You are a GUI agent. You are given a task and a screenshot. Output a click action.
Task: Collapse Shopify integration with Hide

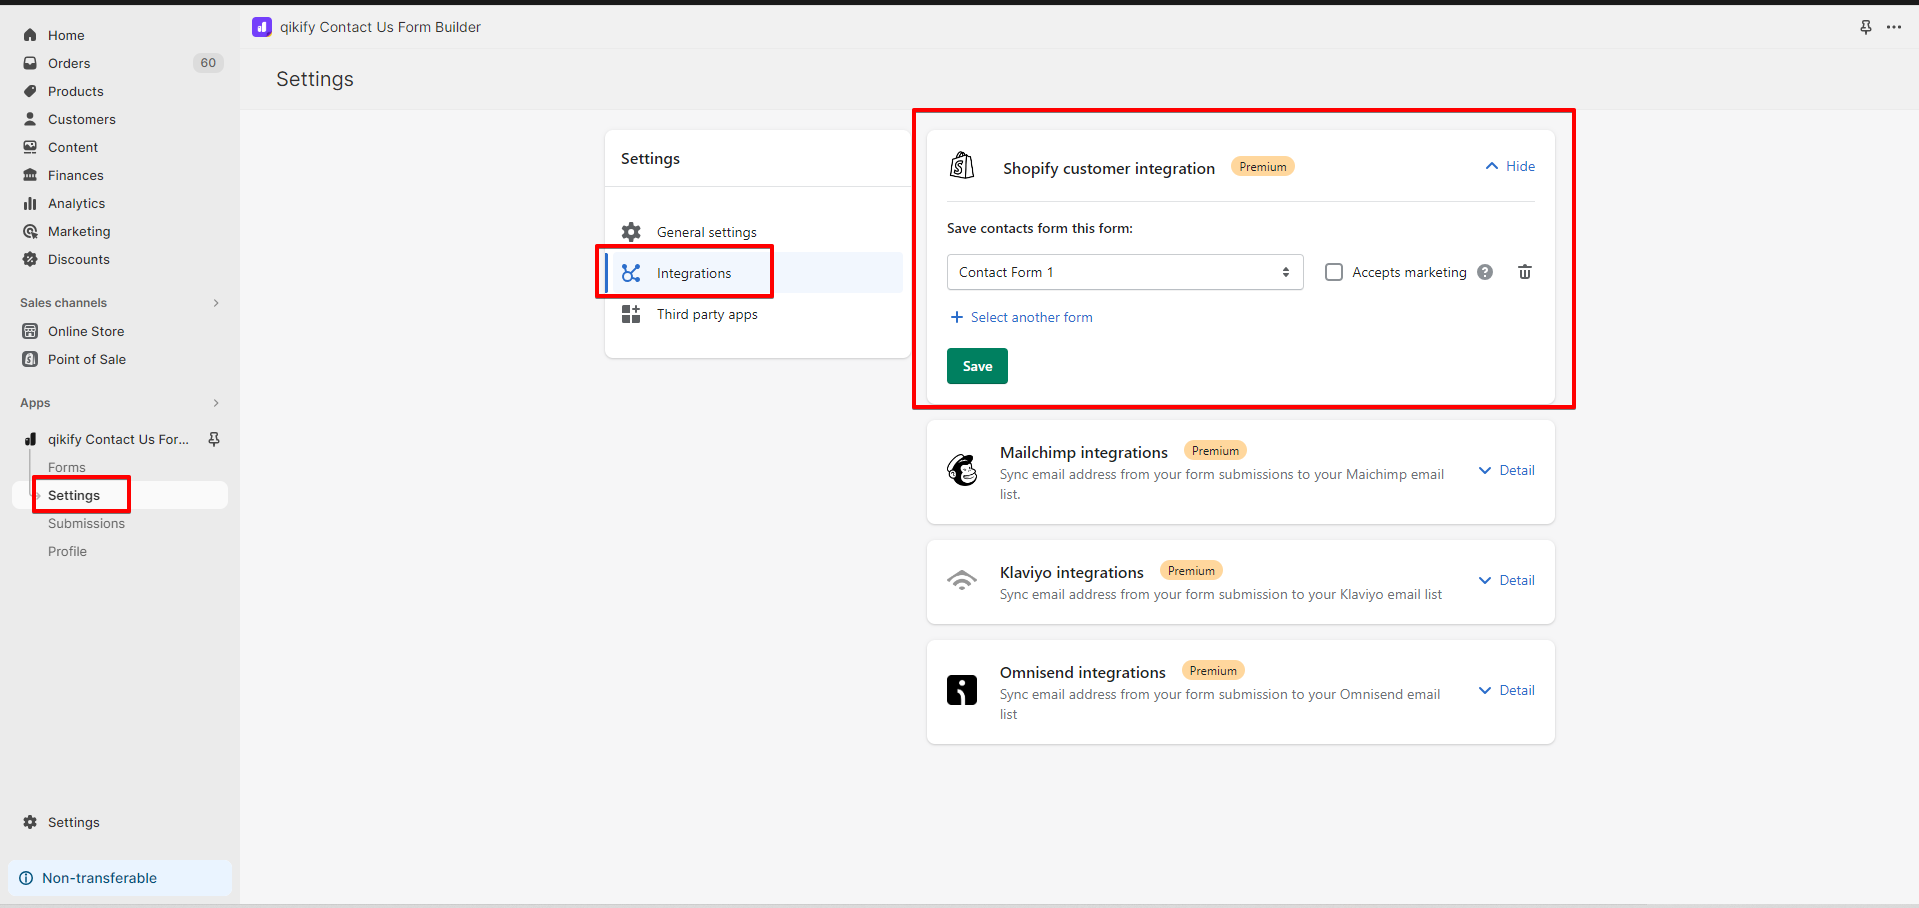[x=1510, y=166]
